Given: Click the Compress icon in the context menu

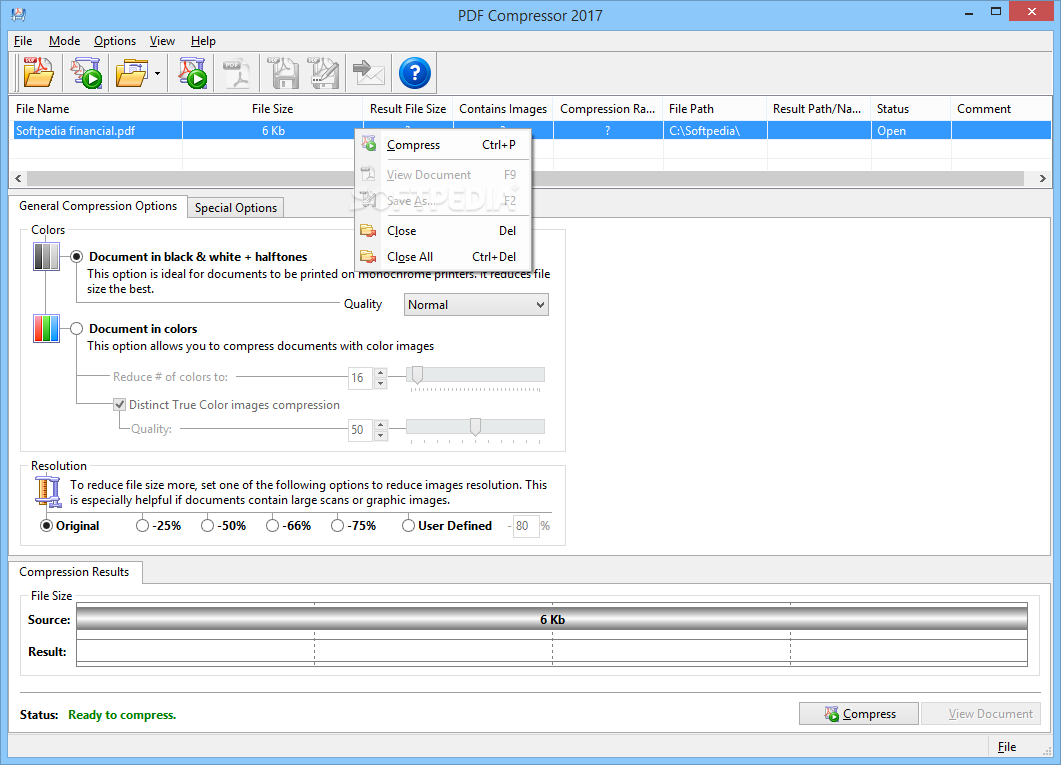Looking at the screenshot, I should pyautogui.click(x=369, y=144).
